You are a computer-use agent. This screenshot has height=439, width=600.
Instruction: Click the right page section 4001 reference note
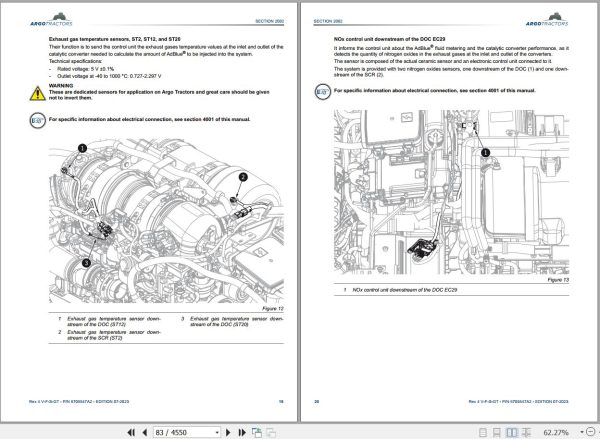(x=435, y=91)
